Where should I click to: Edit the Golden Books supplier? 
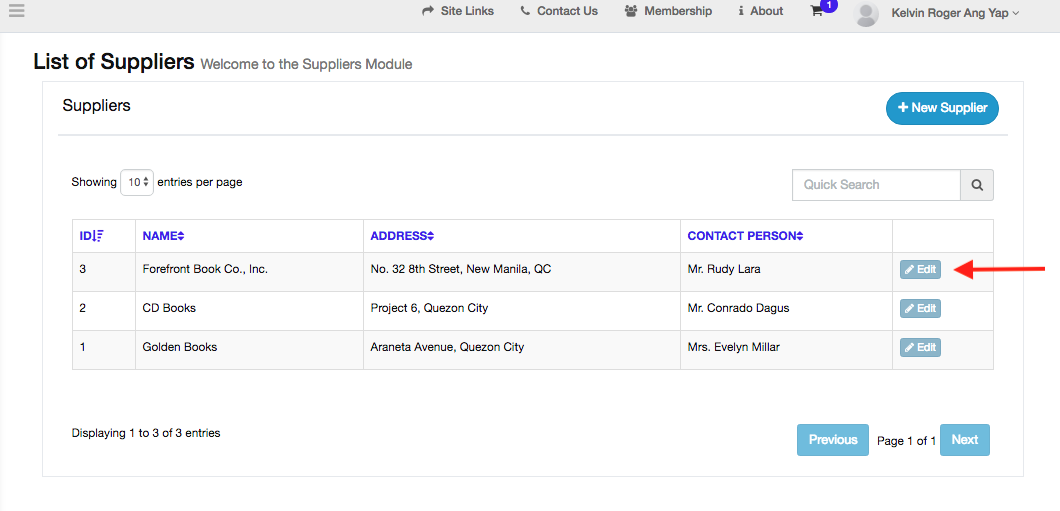tap(920, 348)
